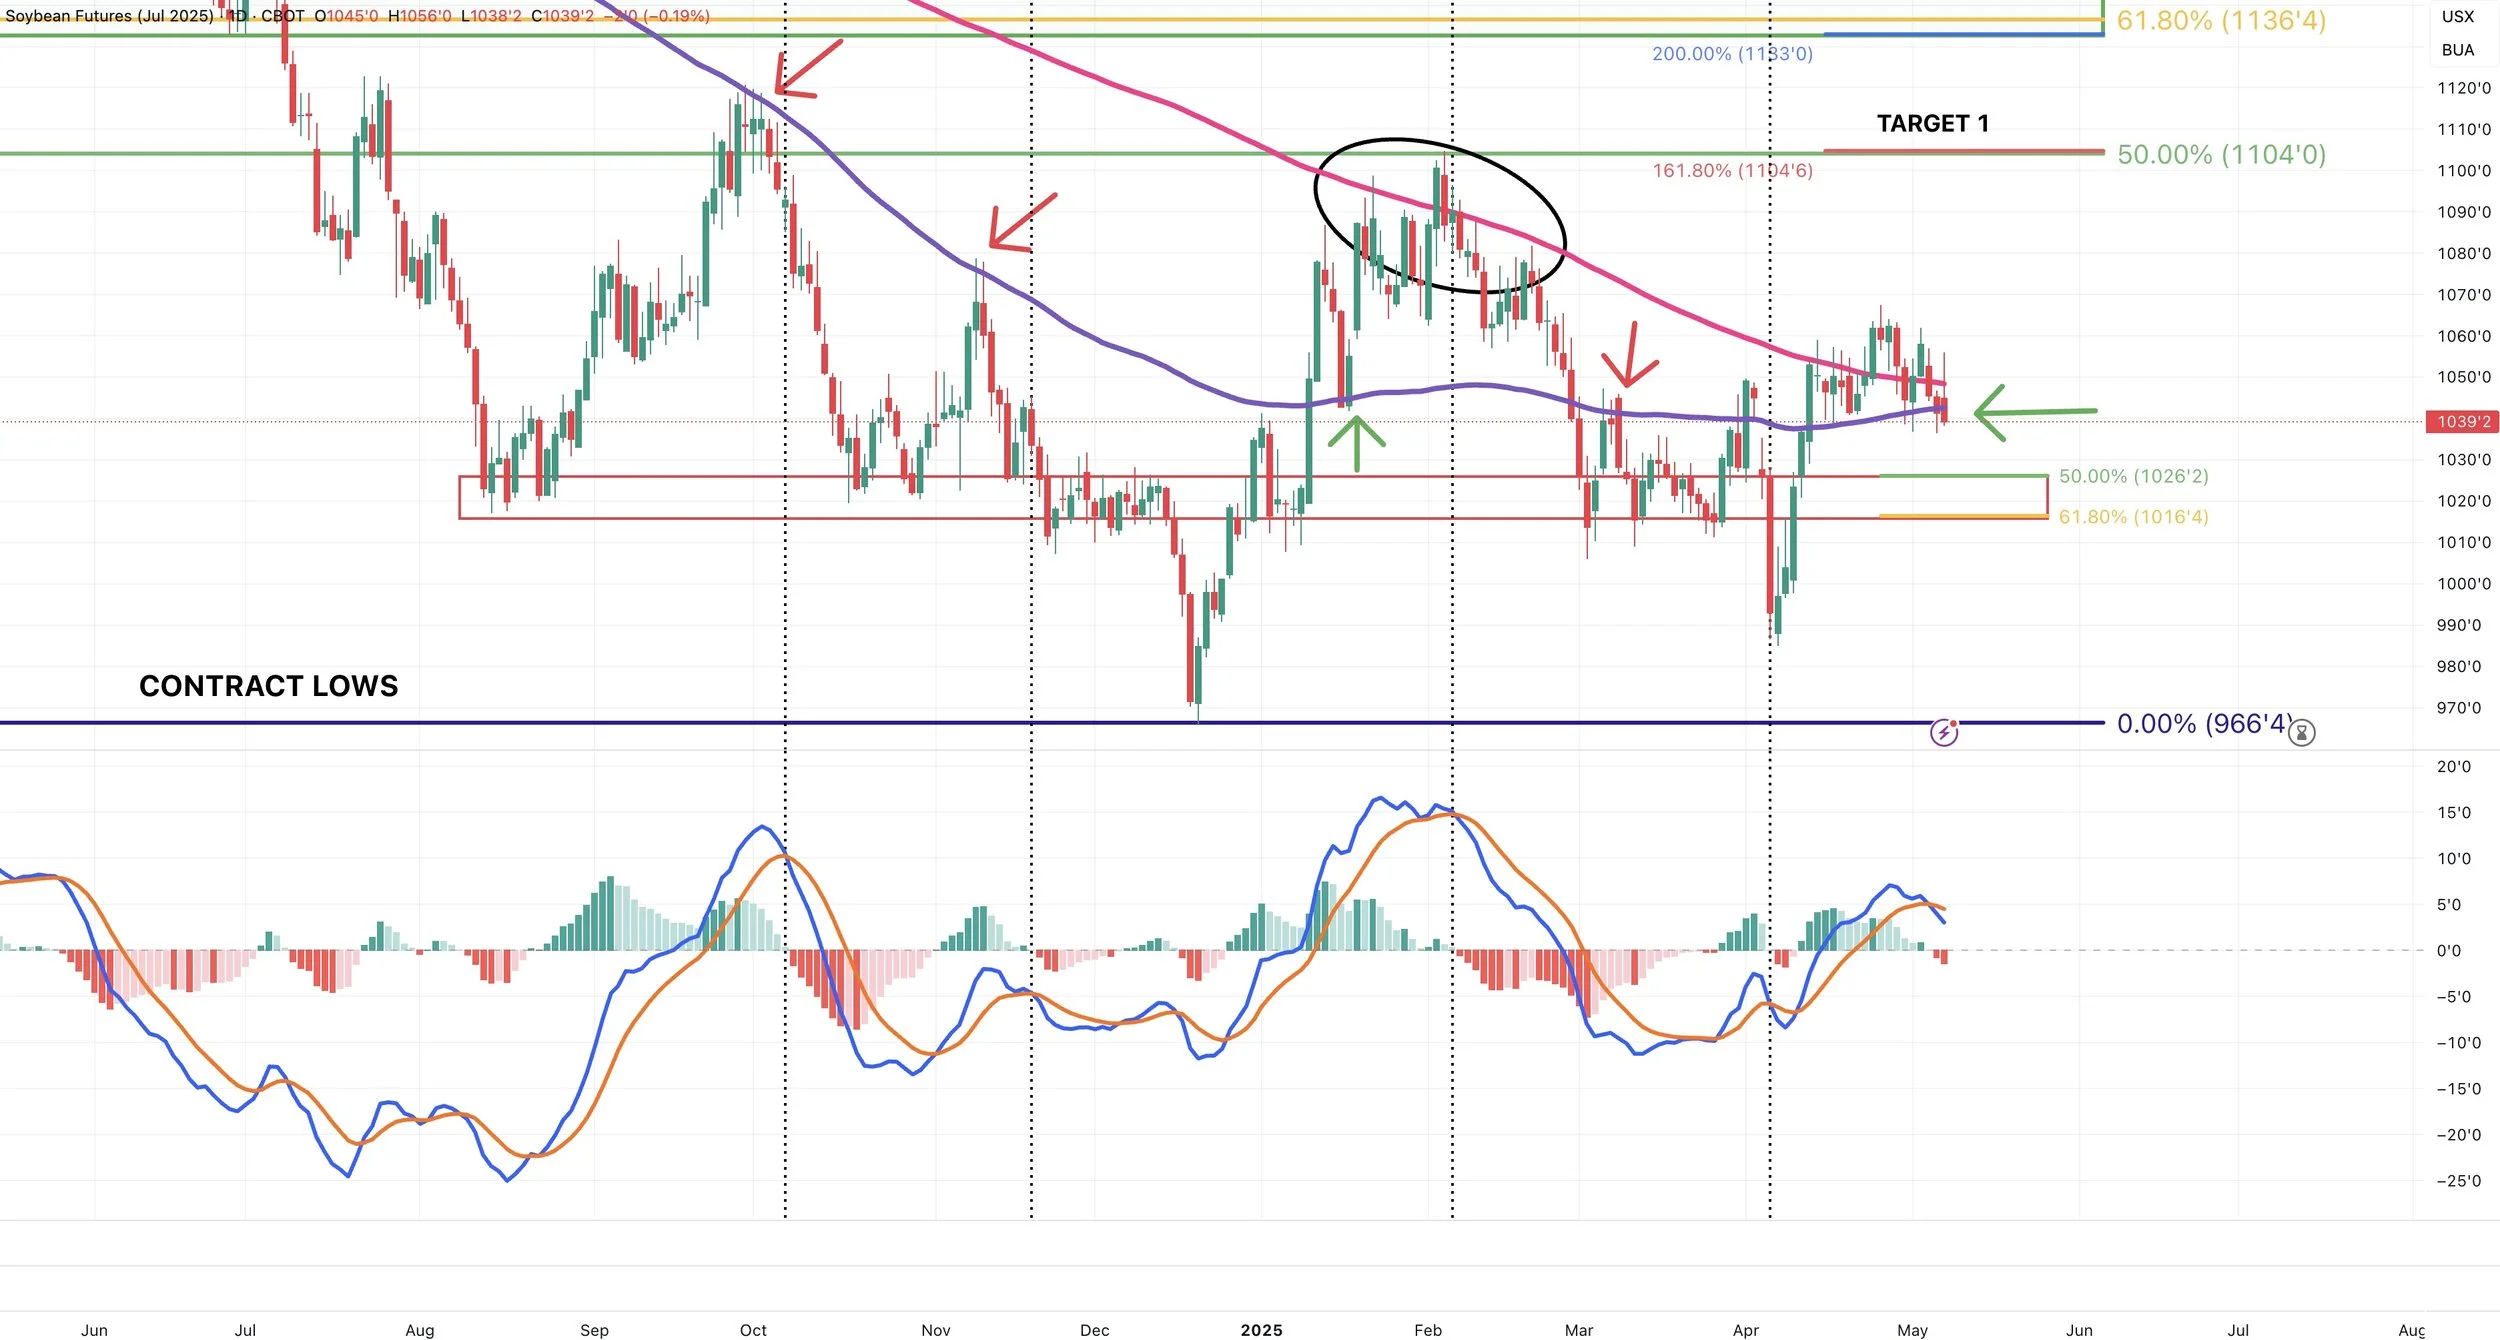Select the red down arrow drawing in March
2500x1340 pixels.
[1631, 355]
